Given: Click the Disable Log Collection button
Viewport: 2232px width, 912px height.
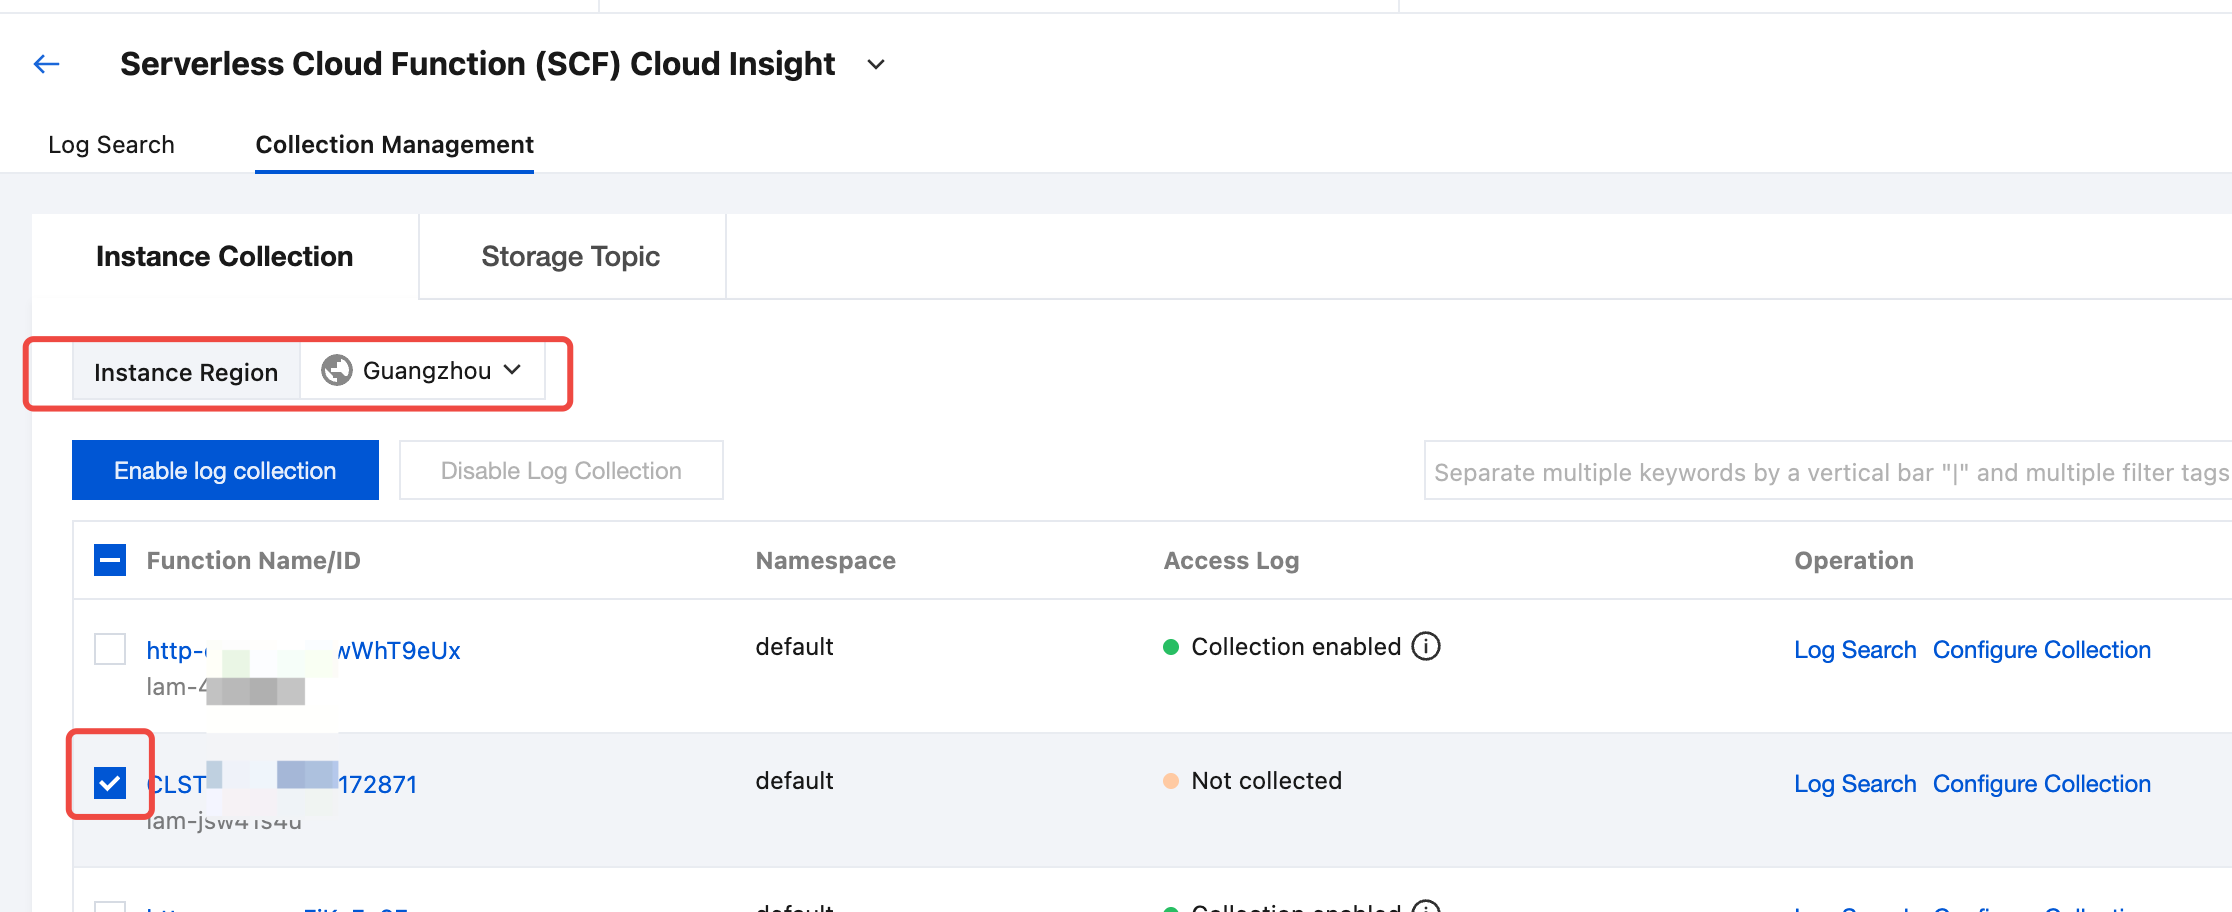Looking at the screenshot, I should point(561,471).
